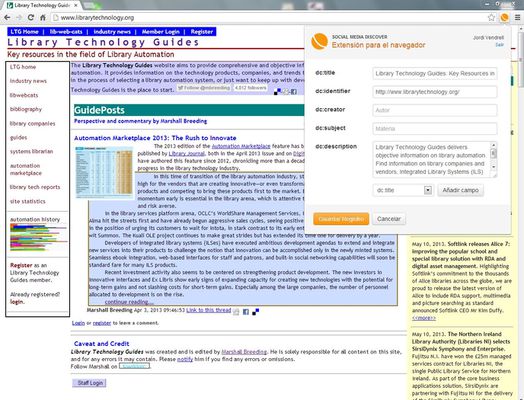
Task: Share the post via Facebook icon
Action: pyautogui.click(x=246, y=312)
